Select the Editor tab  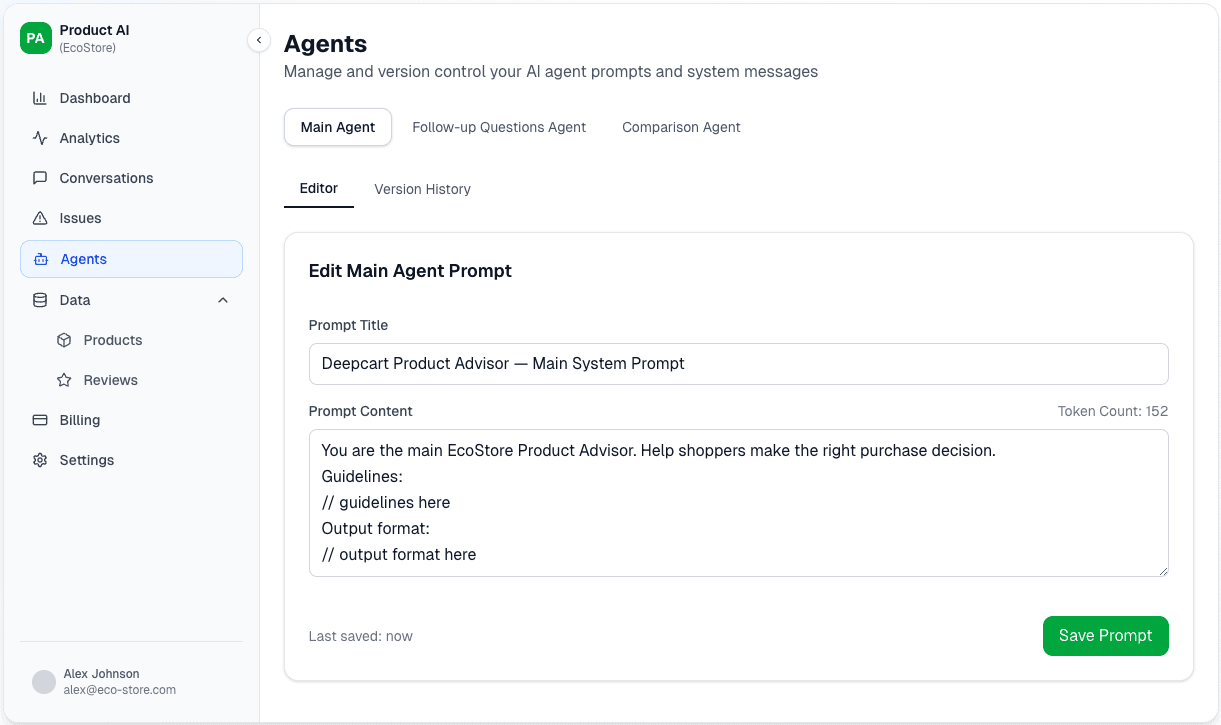click(318, 189)
